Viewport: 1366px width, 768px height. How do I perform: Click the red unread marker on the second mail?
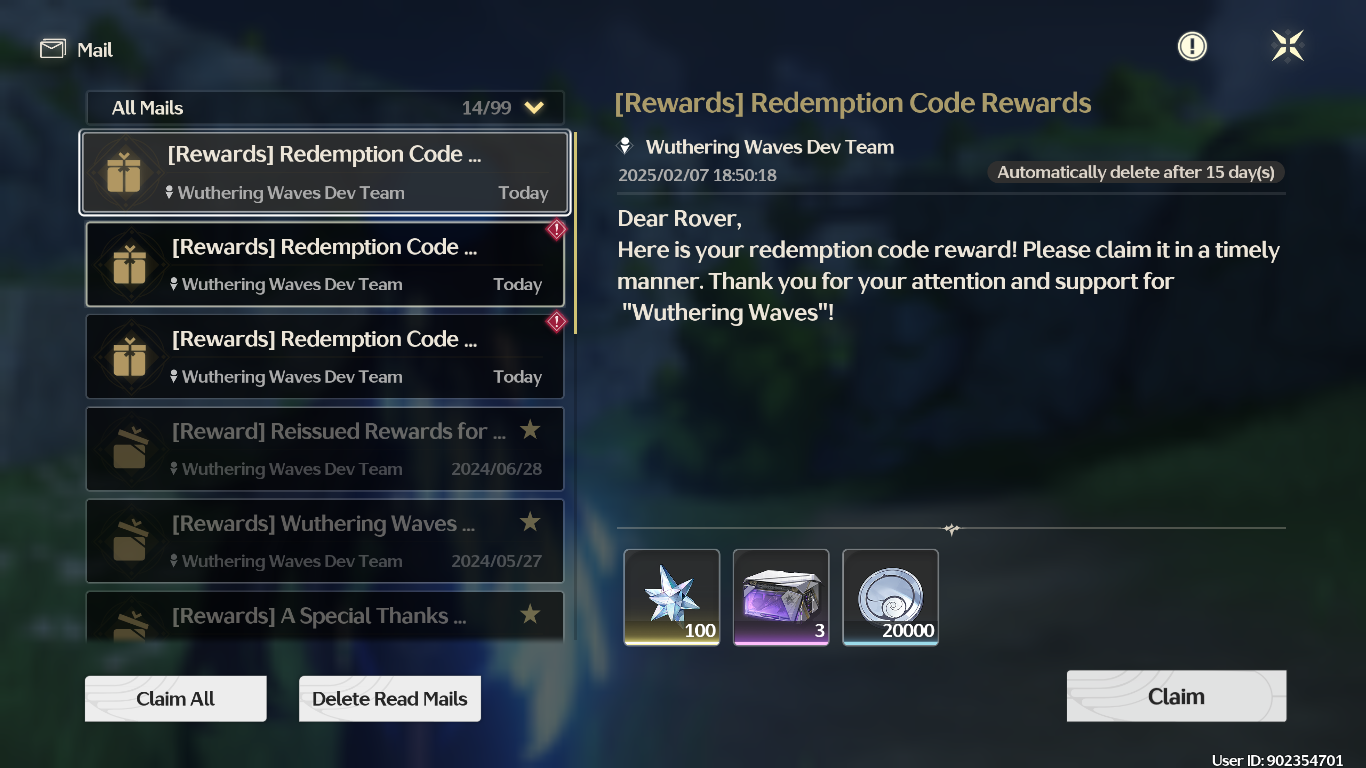click(x=556, y=230)
